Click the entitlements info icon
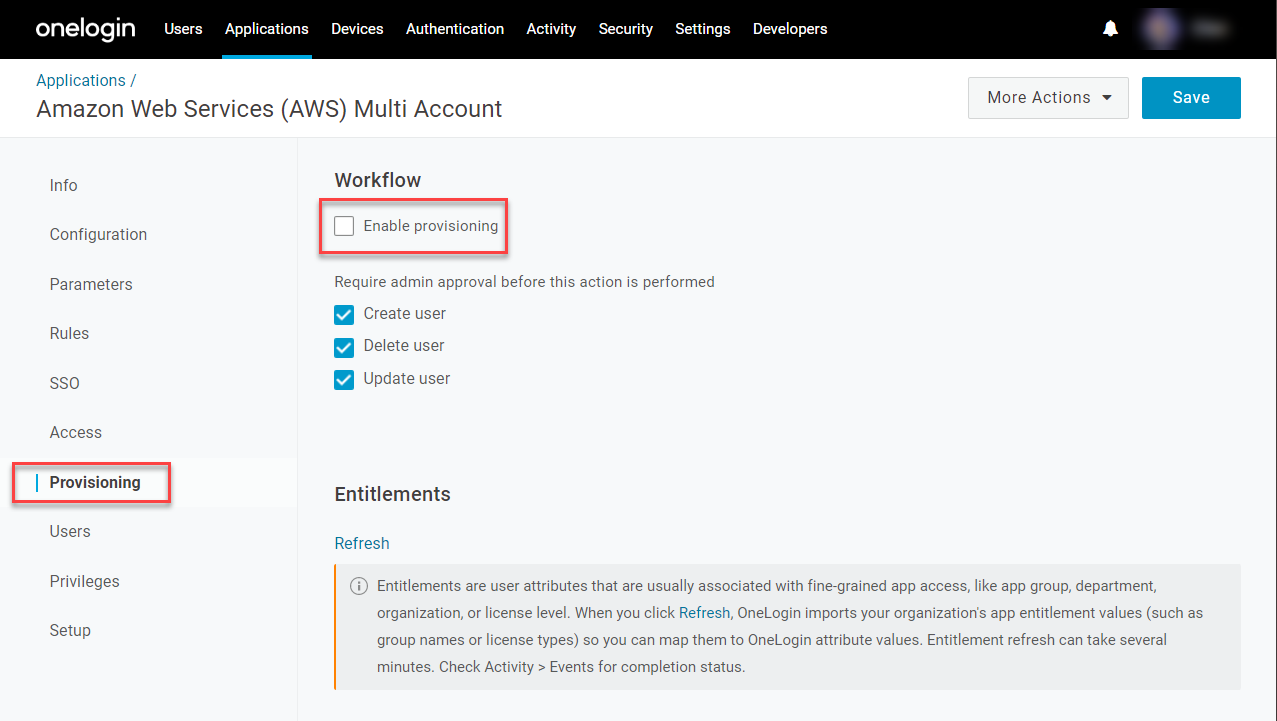 coord(358,586)
